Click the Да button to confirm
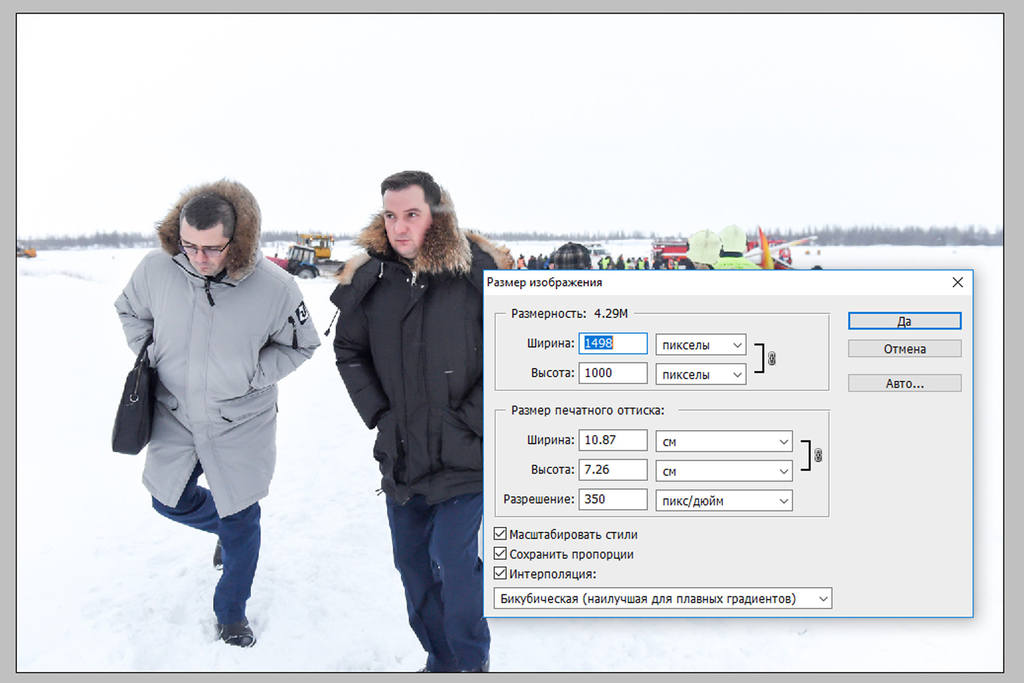Viewport: 1024px width, 683px height. pos(904,321)
